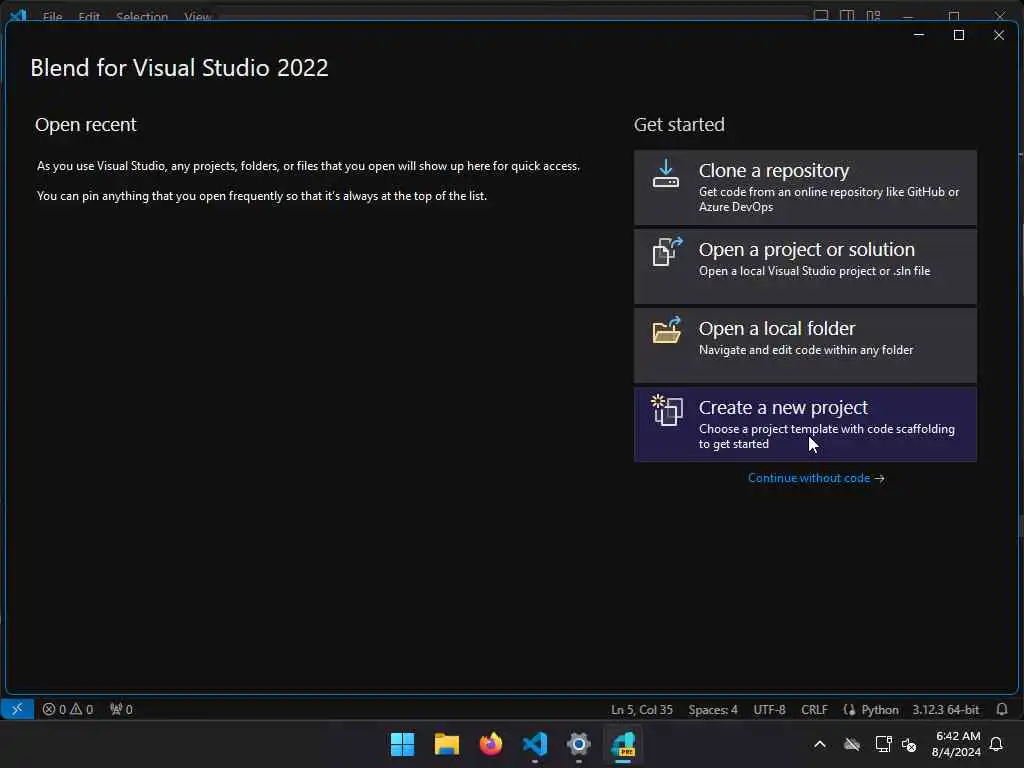This screenshot has height=768, width=1024.
Task: Minimize the Blend for Visual Studio dialog
Action: [919, 35]
